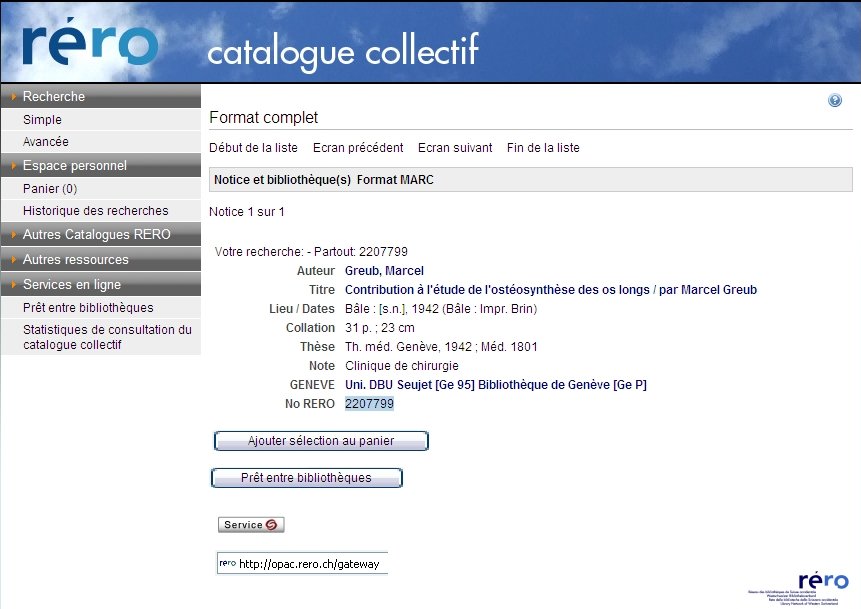This screenshot has width=861, height=609.
Task: Open Historique des recherches
Action: coord(95,211)
